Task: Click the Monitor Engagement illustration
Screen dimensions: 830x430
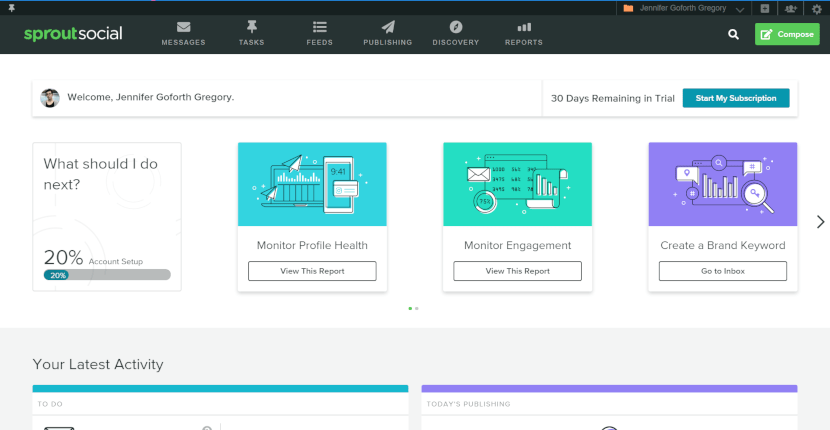Action: [x=518, y=184]
